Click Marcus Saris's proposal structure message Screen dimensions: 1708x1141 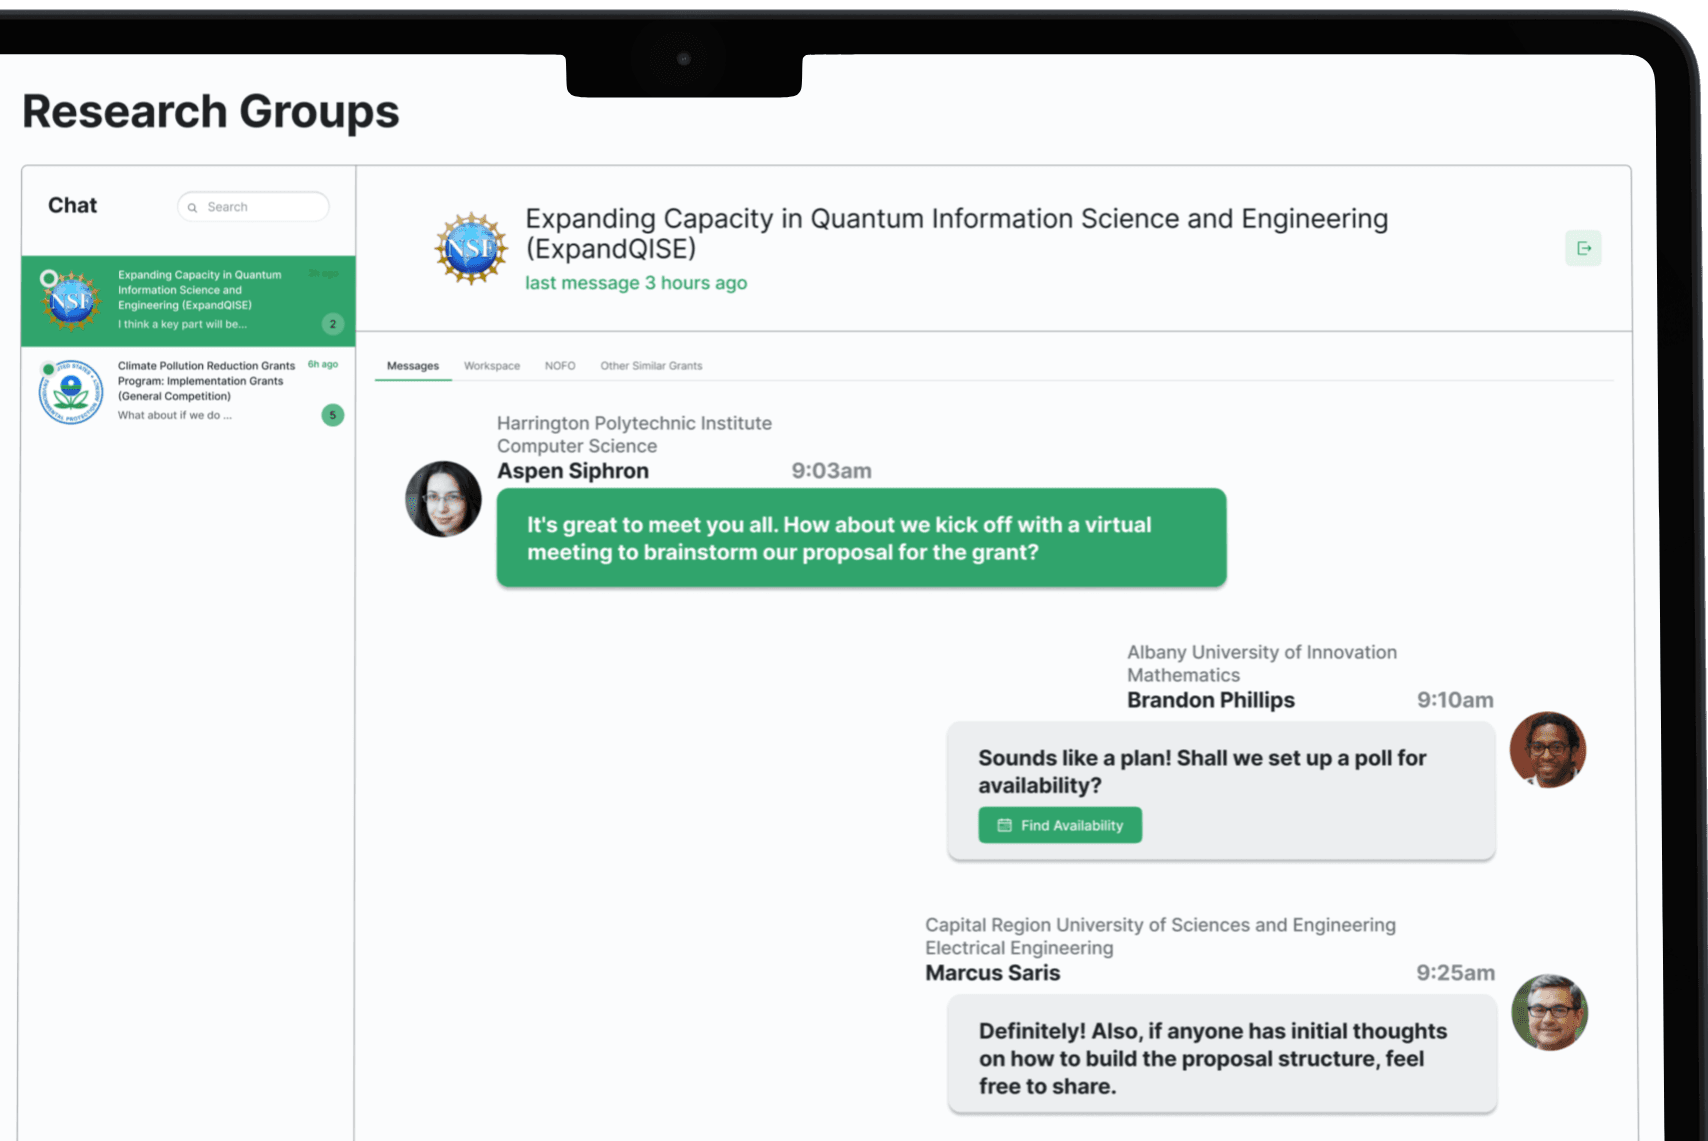pyautogui.click(x=1221, y=1054)
